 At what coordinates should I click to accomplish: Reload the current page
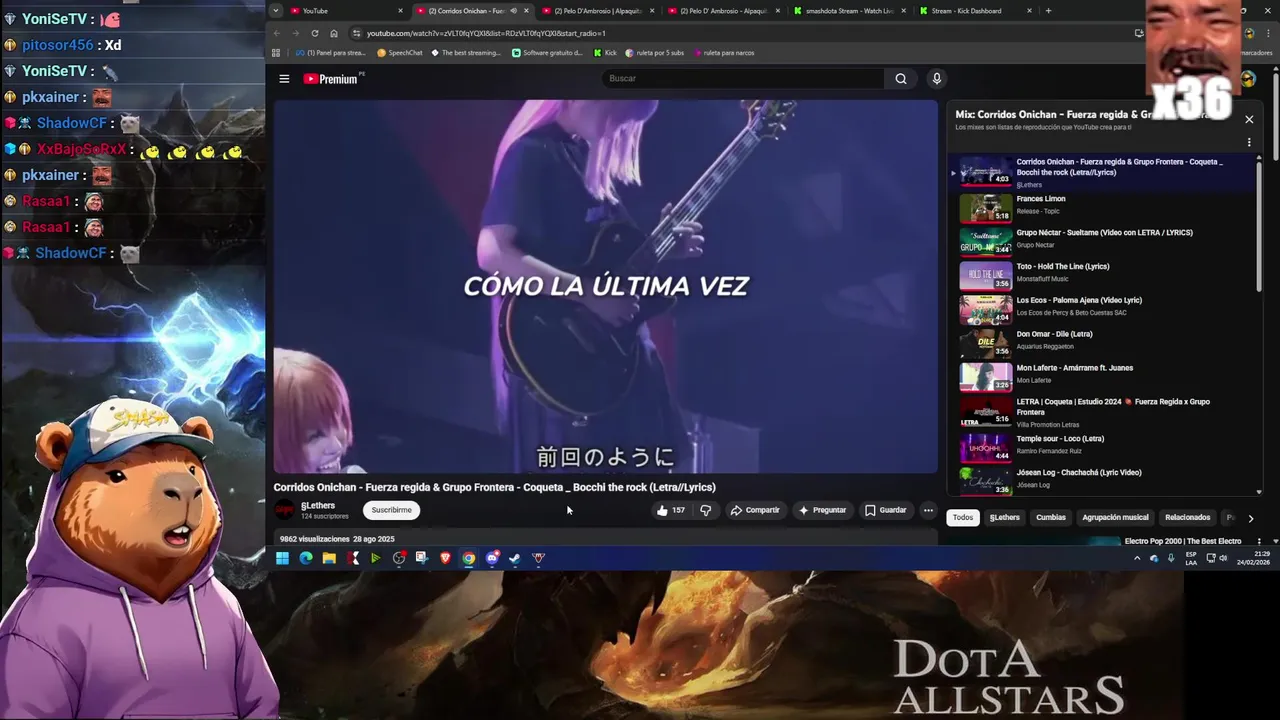[x=315, y=33]
